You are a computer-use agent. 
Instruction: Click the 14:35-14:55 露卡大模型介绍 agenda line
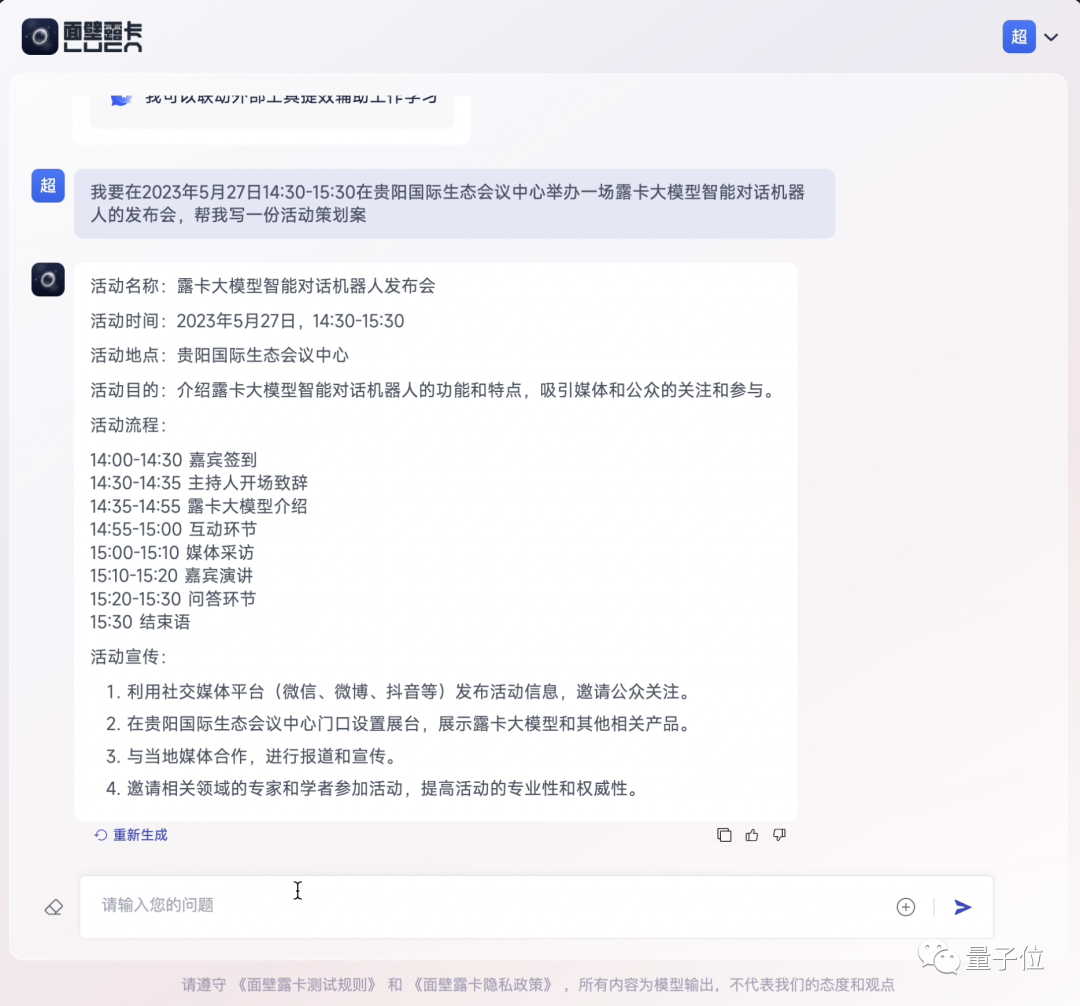click(x=199, y=506)
